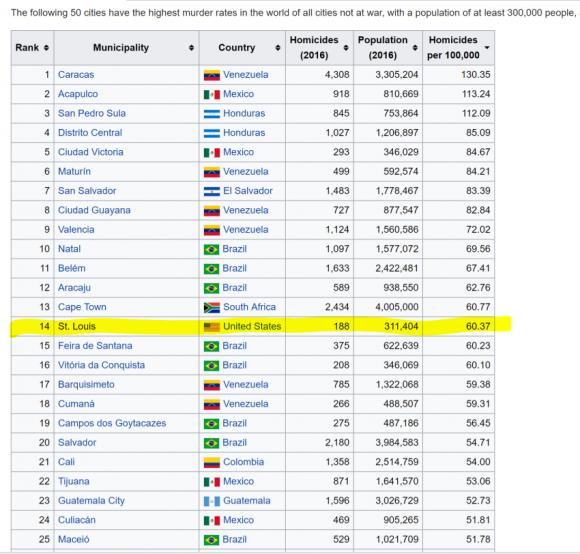The height and width of the screenshot is (554, 580).
Task: Open the Guatemala City link
Action: (91, 501)
